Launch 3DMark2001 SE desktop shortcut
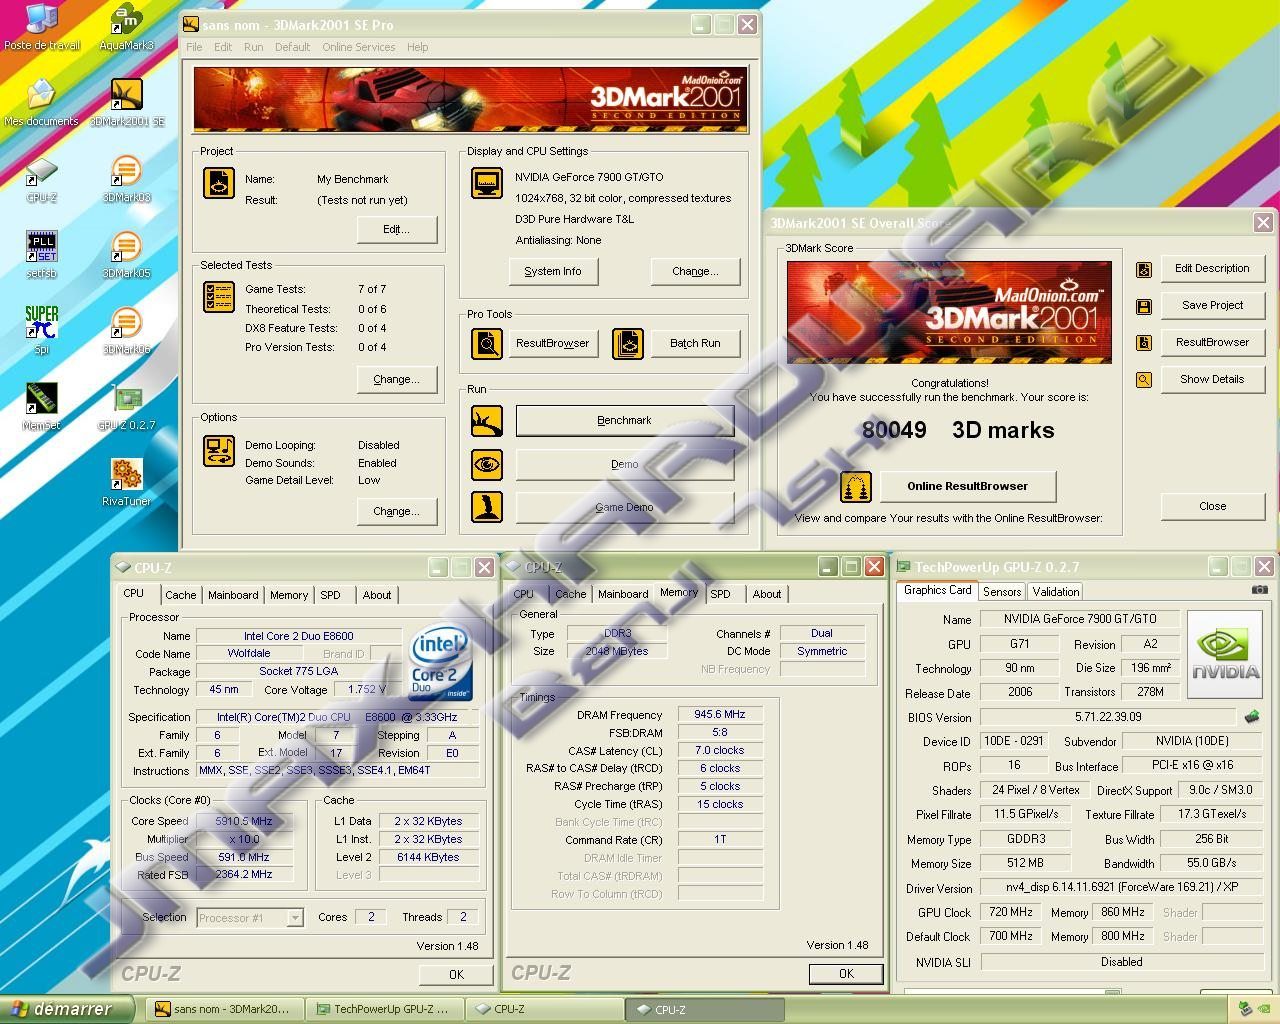 126,103
